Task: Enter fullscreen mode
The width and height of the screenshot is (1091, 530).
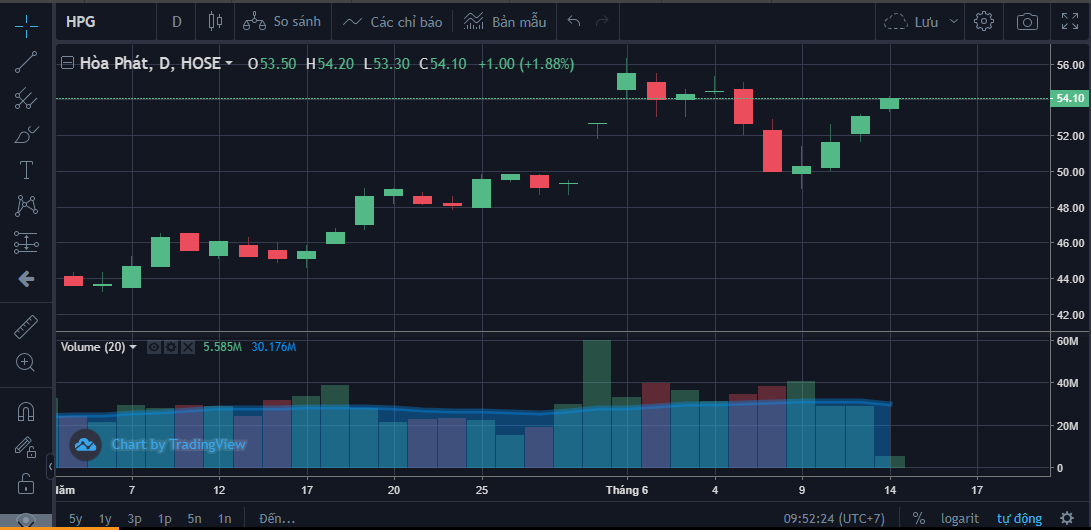Action: [1069, 21]
